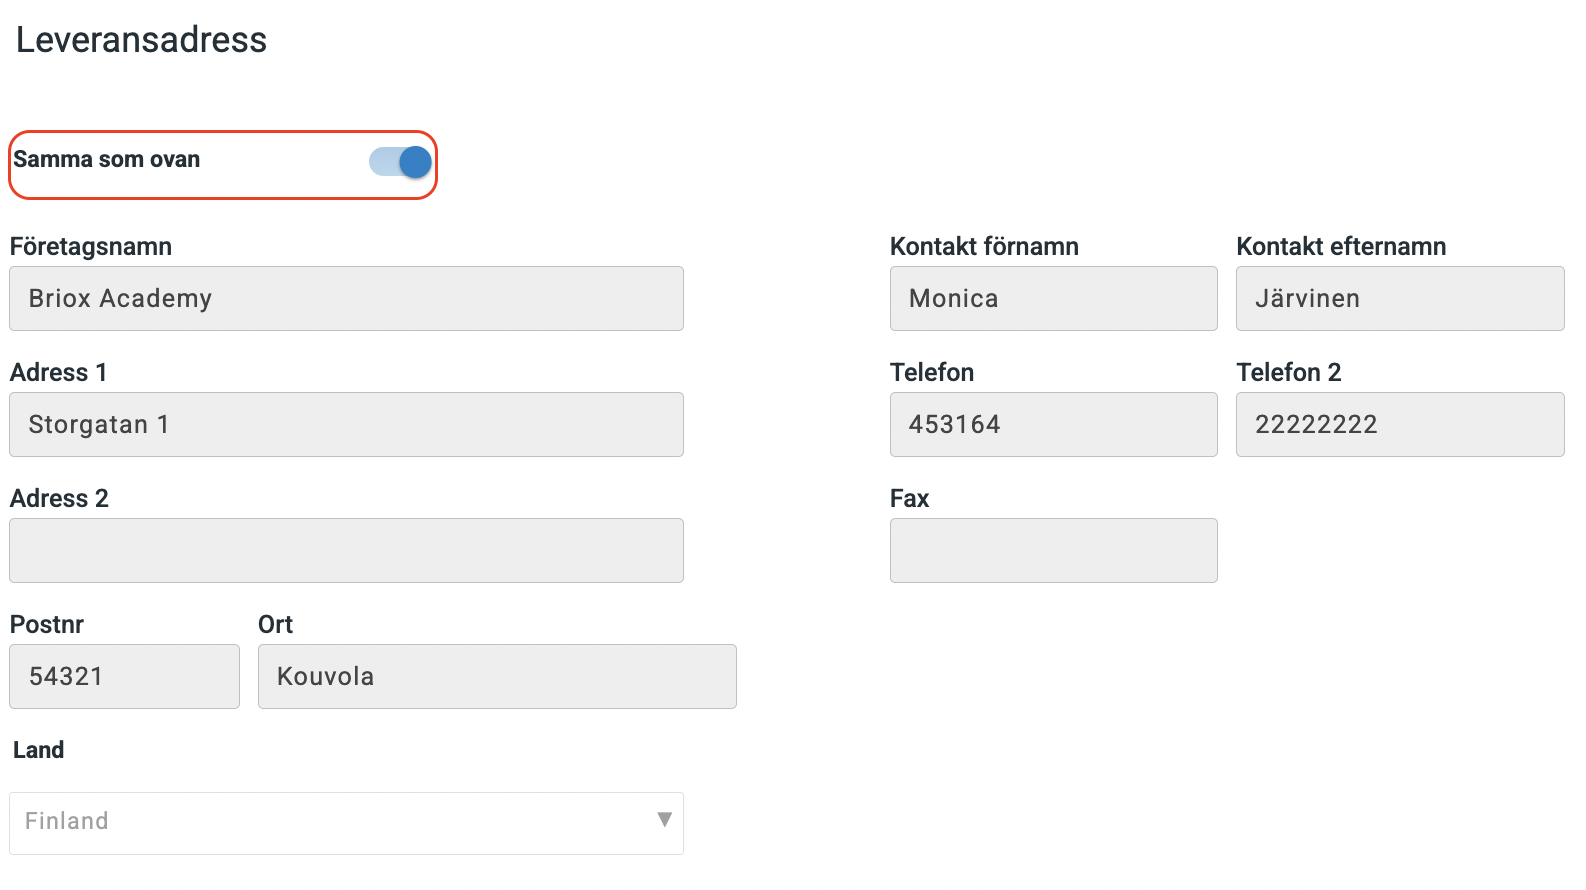
Task: Focus the Telefon field containing 453164
Action: tap(1054, 424)
